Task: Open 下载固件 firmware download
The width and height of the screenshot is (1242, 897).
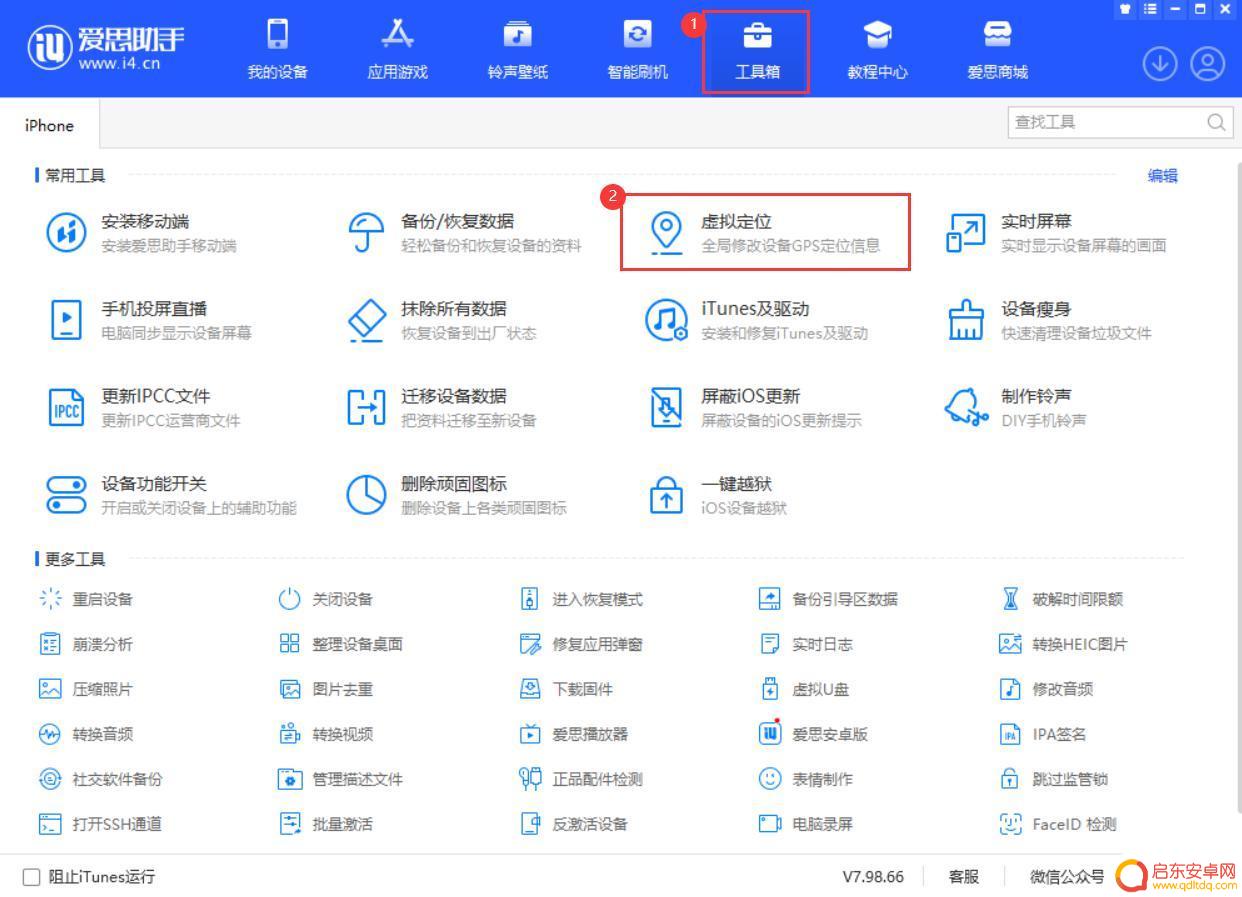Action: click(566, 689)
